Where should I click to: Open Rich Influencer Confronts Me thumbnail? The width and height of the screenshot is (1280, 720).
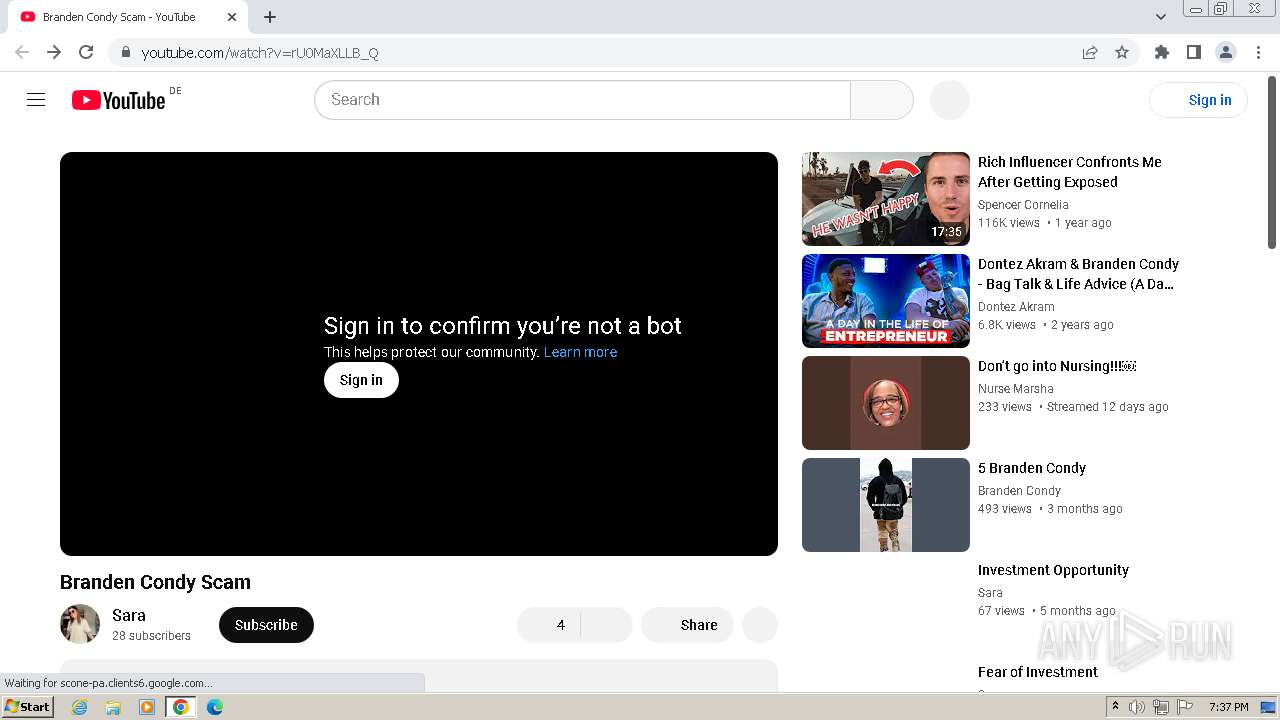[886, 199]
